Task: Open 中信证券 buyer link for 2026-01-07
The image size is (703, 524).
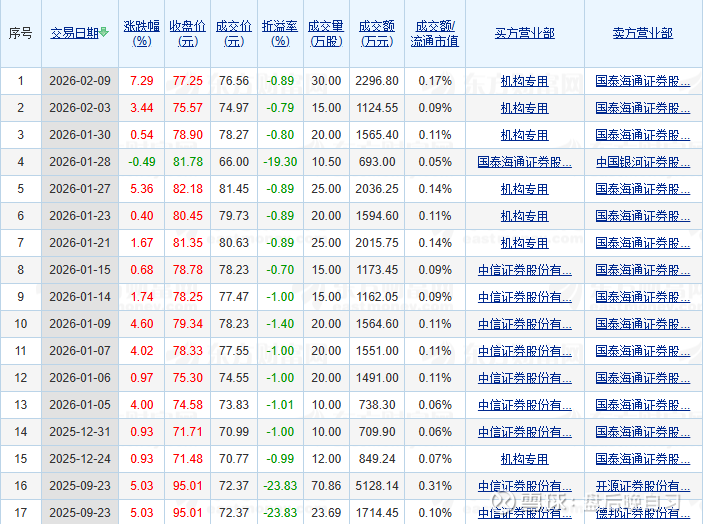Action: [x=525, y=351]
